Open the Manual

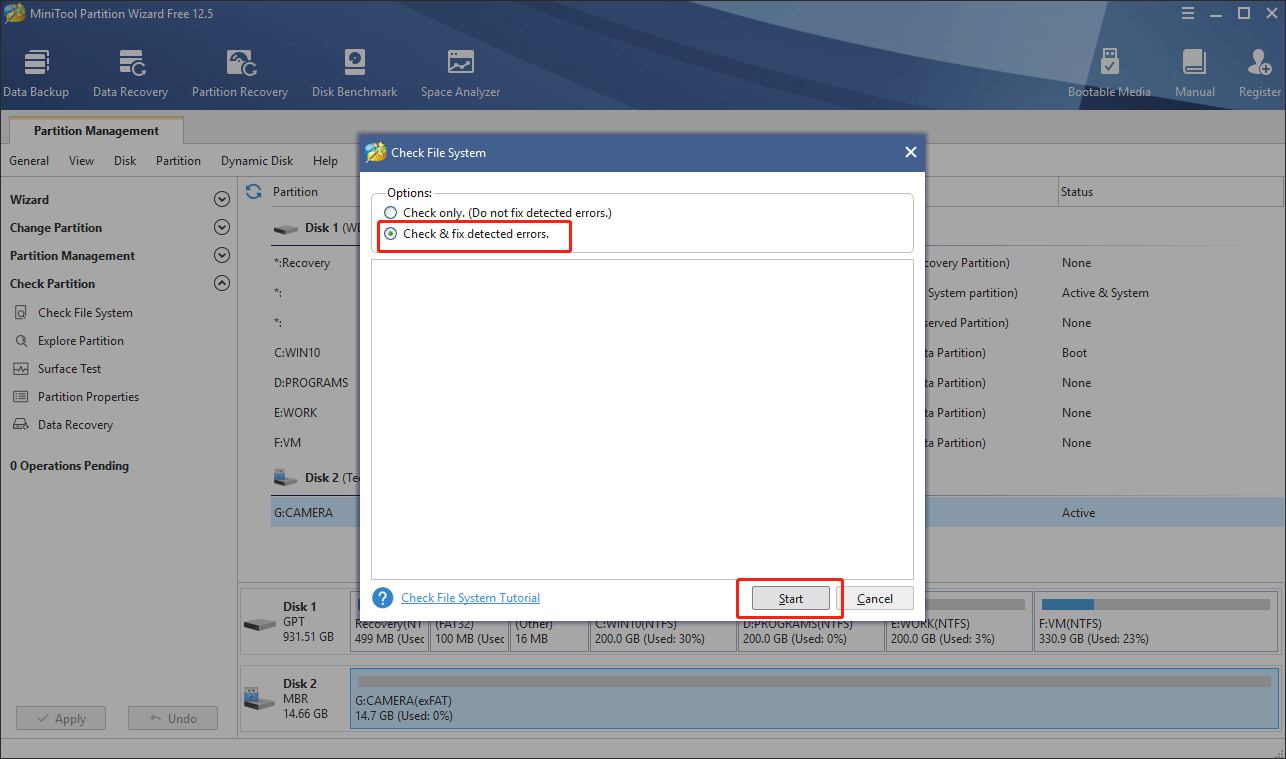click(1194, 70)
